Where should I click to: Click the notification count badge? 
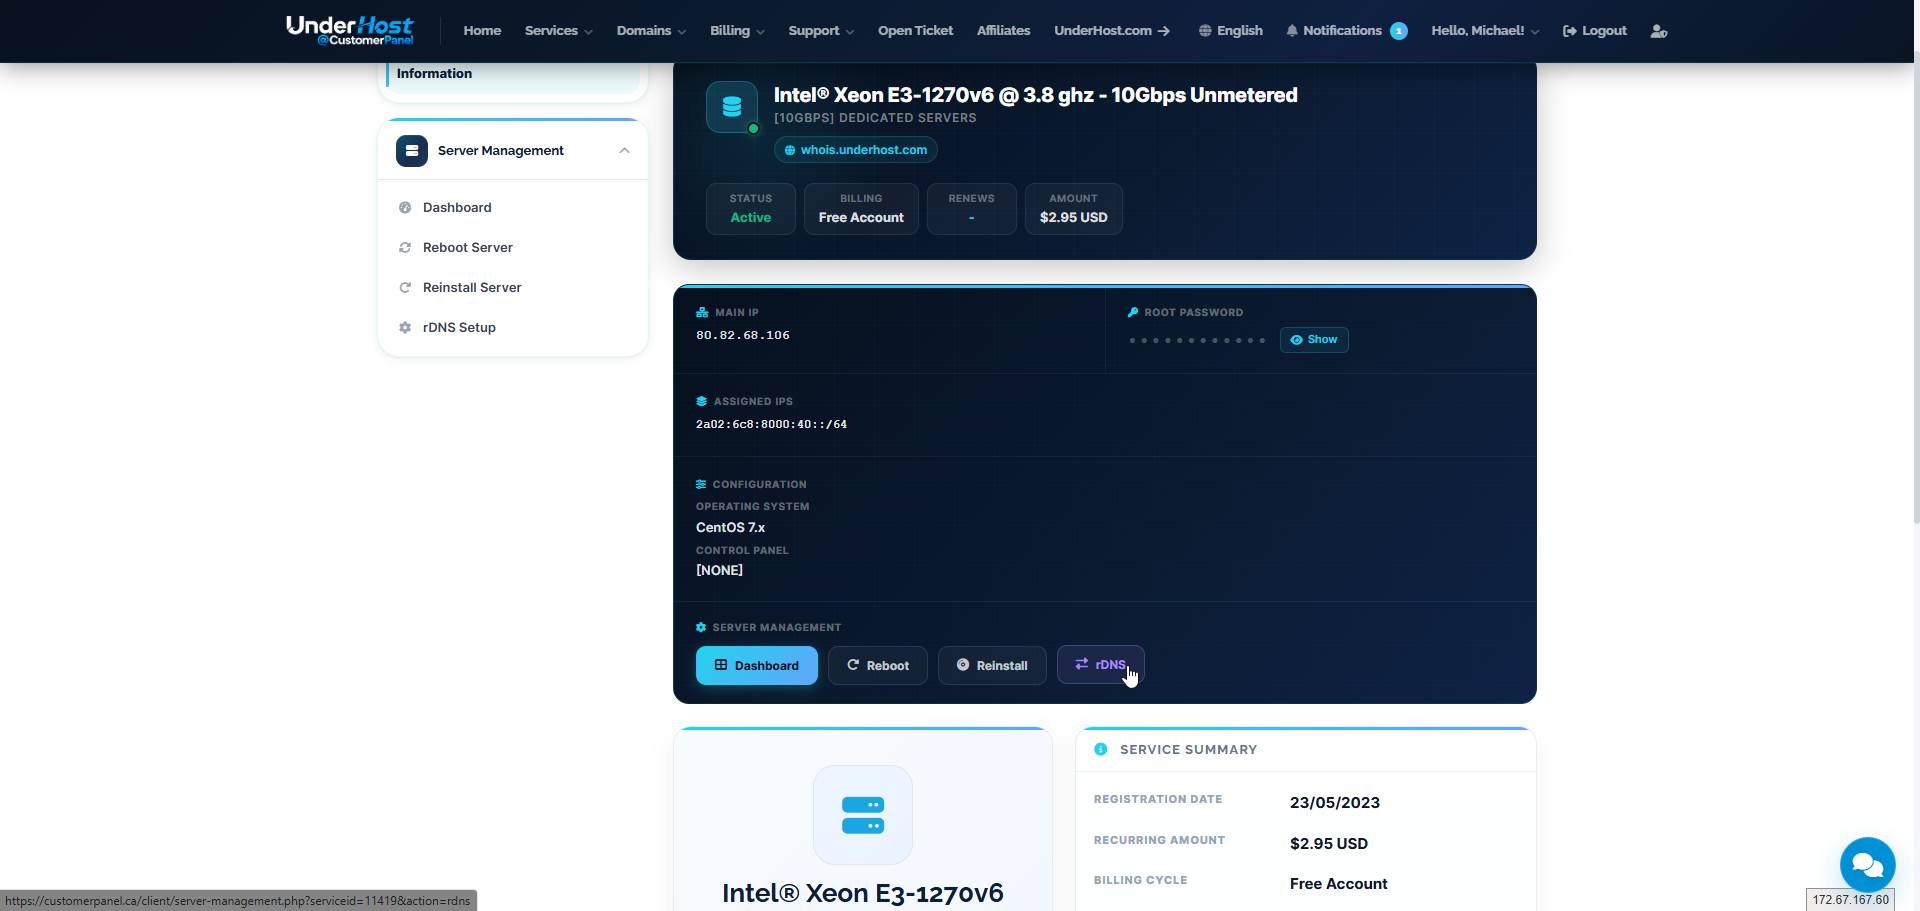(x=1399, y=31)
